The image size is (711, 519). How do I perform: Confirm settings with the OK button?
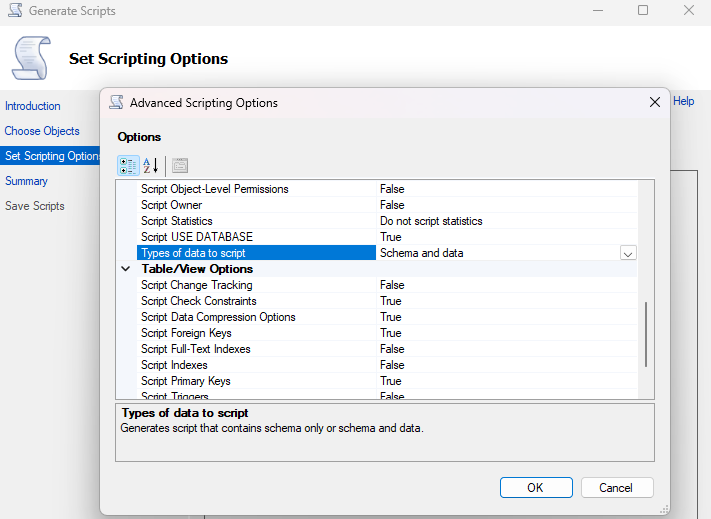536,488
